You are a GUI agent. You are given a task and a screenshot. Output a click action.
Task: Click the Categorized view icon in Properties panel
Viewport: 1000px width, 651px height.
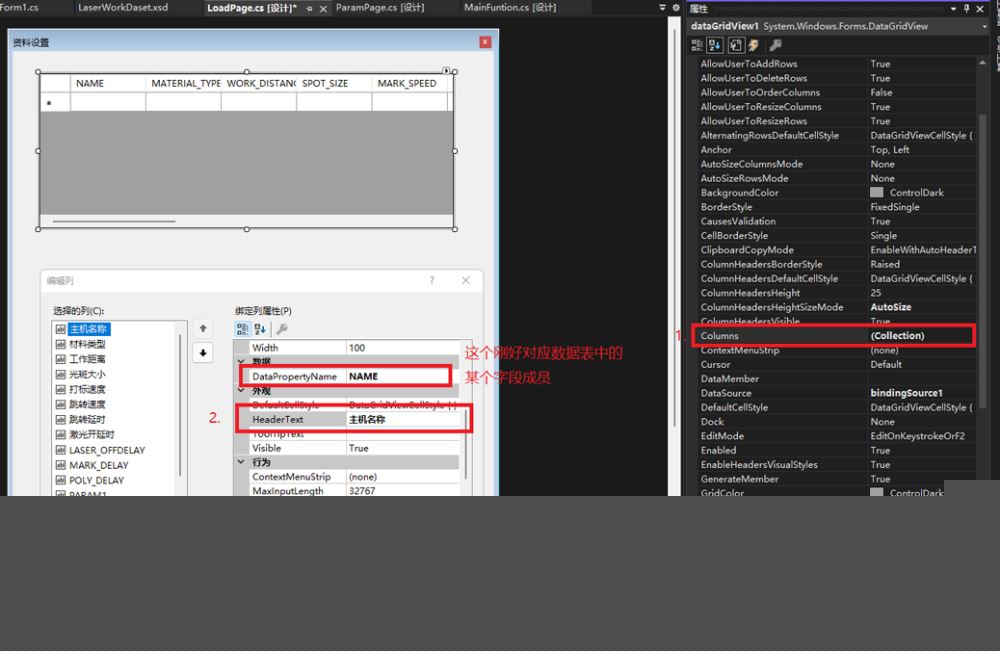pyautogui.click(x=697, y=45)
